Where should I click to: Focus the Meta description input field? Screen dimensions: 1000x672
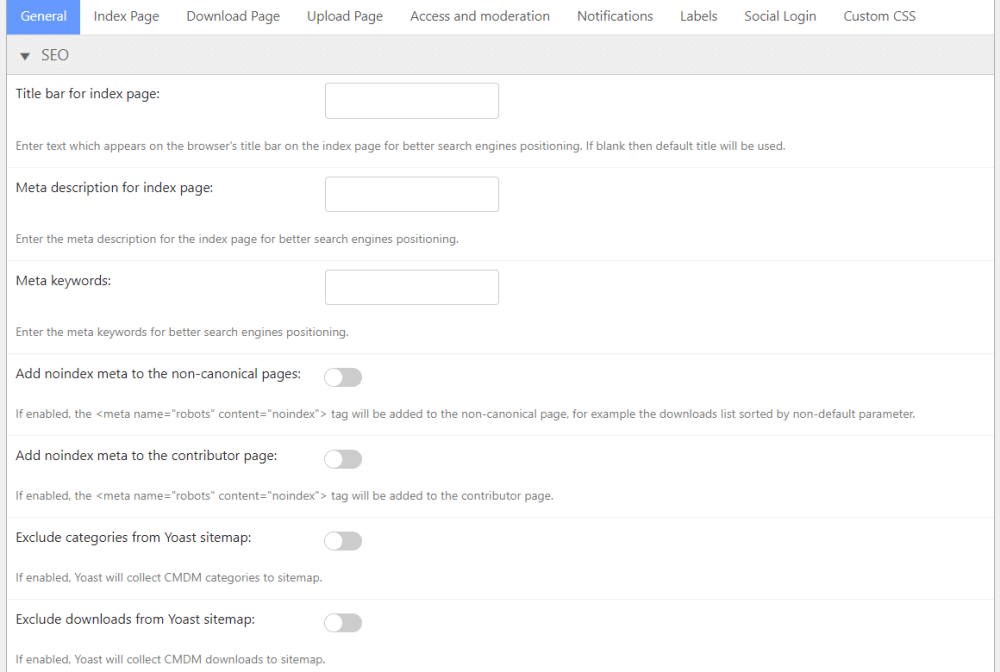[411, 194]
